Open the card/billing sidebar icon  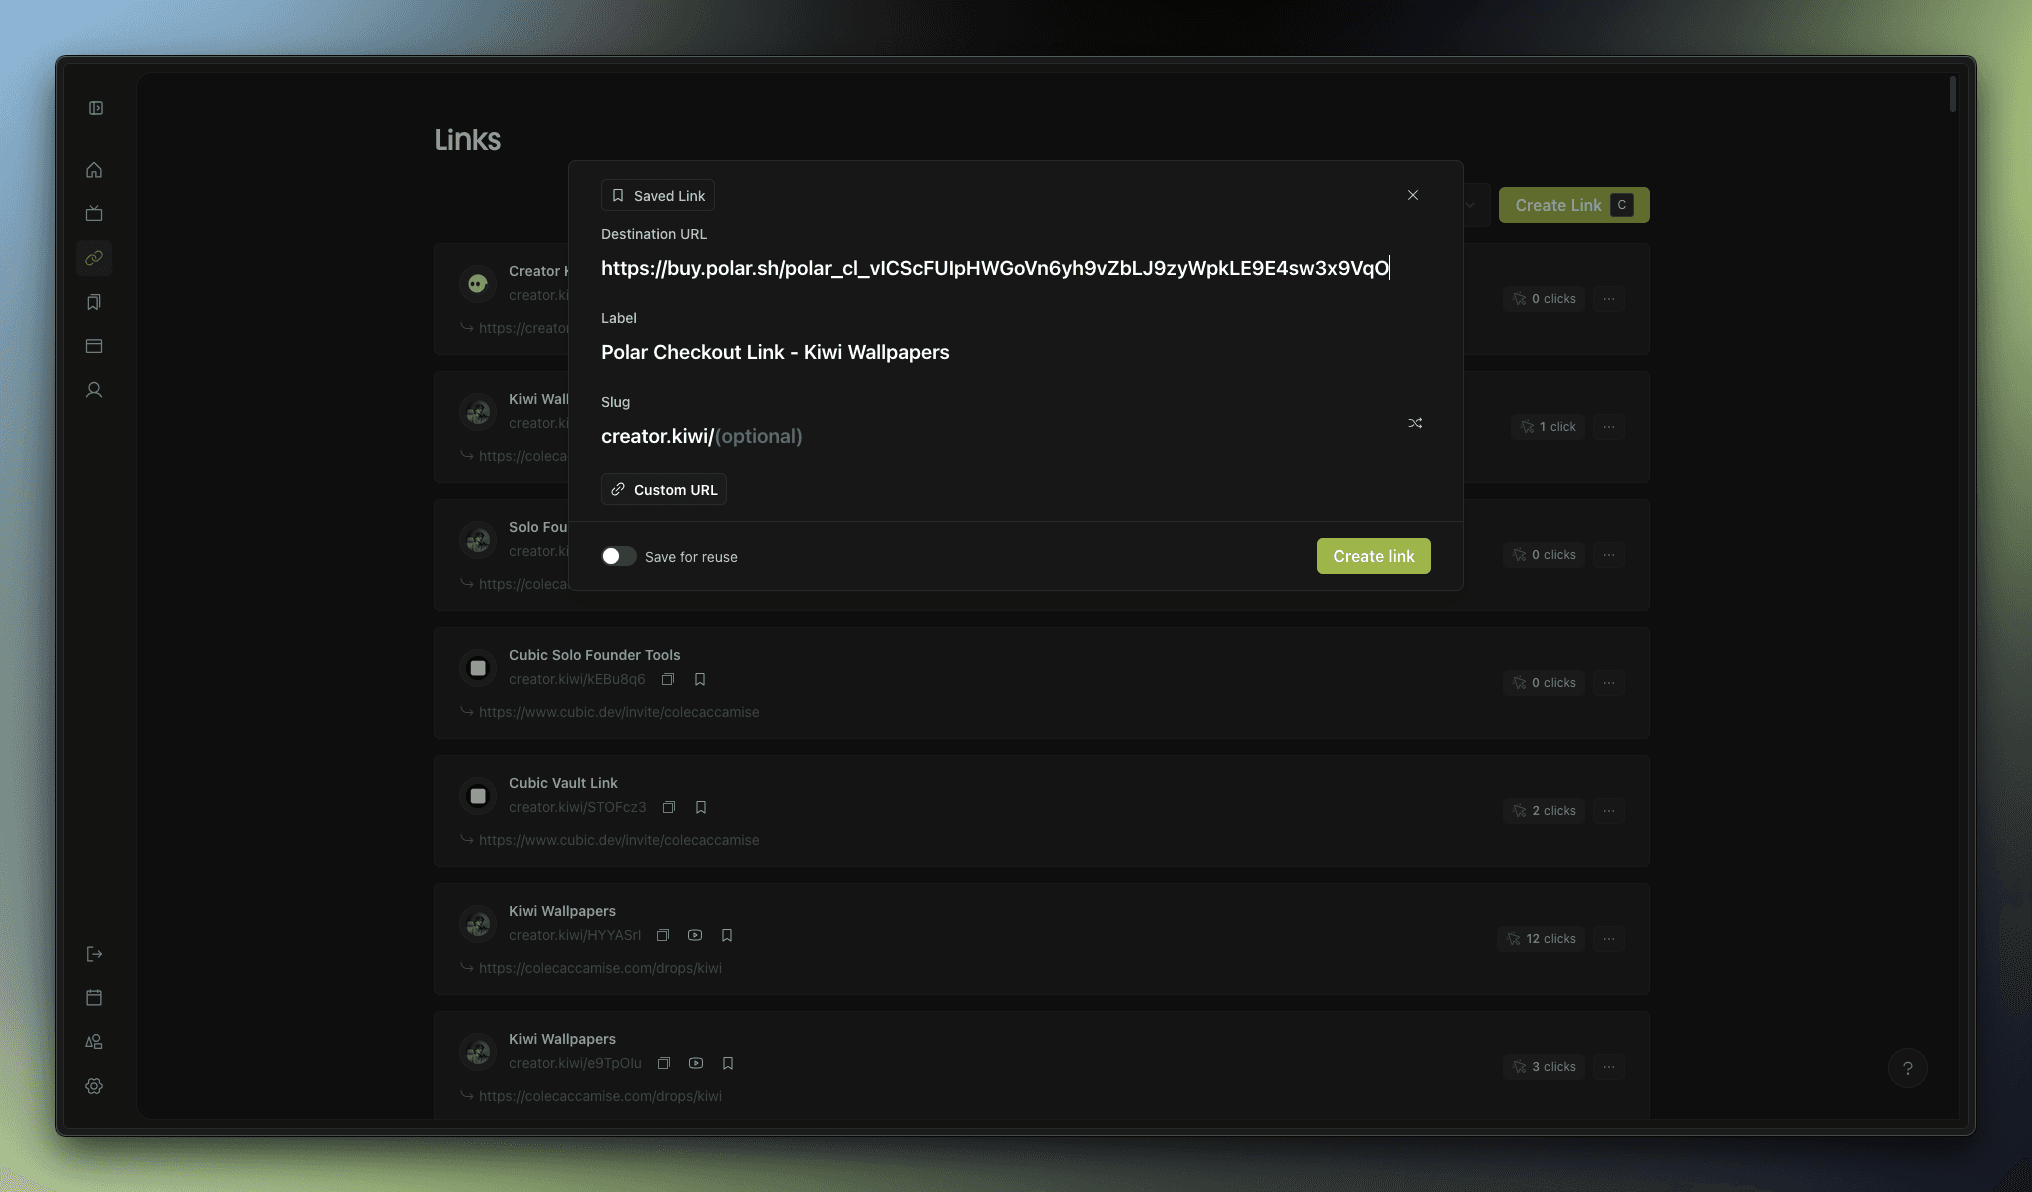pos(94,346)
